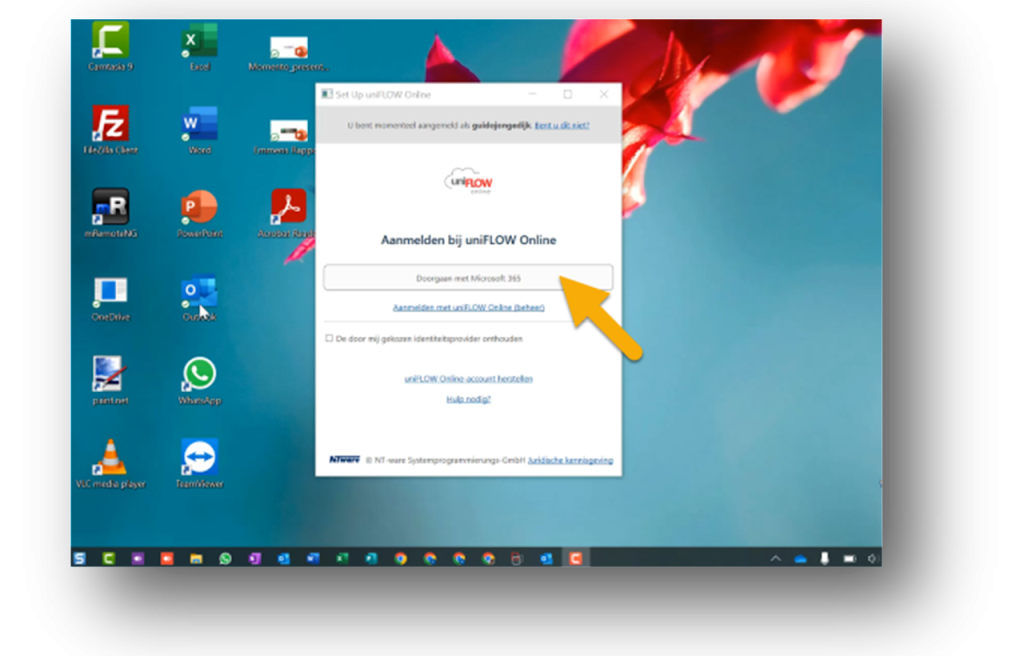The image size is (1024, 656).
Task: Click the battery icon in the system tray
Action: (849, 559)
